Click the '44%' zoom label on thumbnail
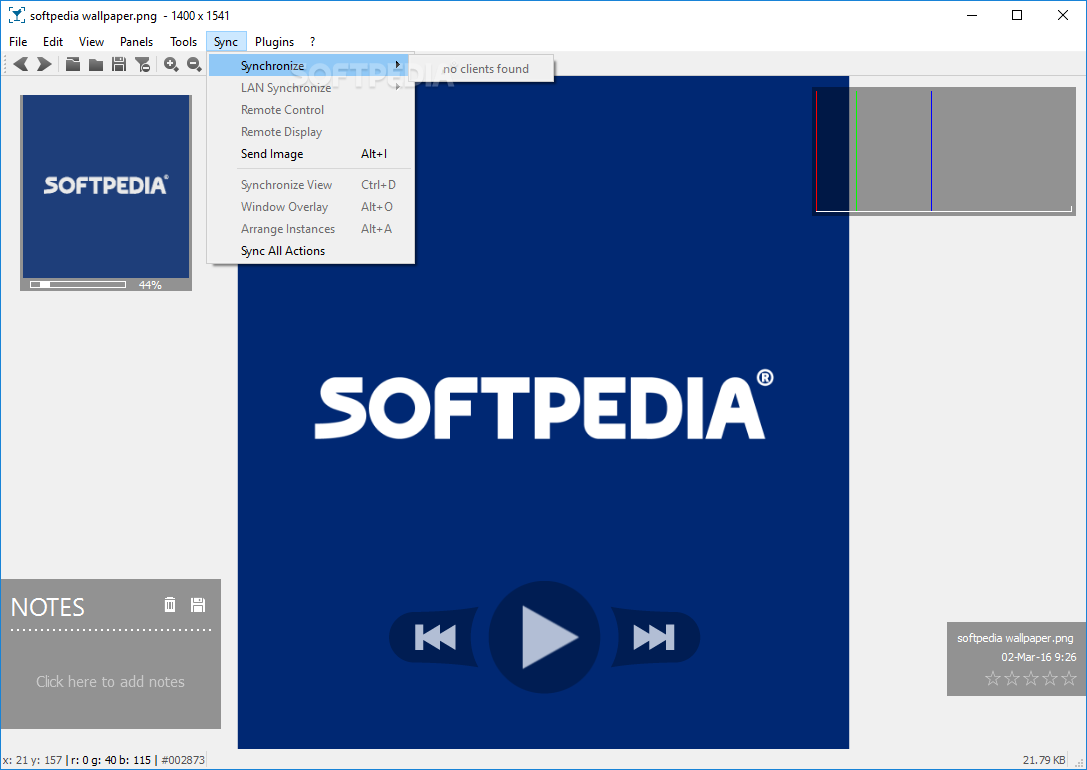This screenshot has height=770, width=1087. click(x=150, y=285)
